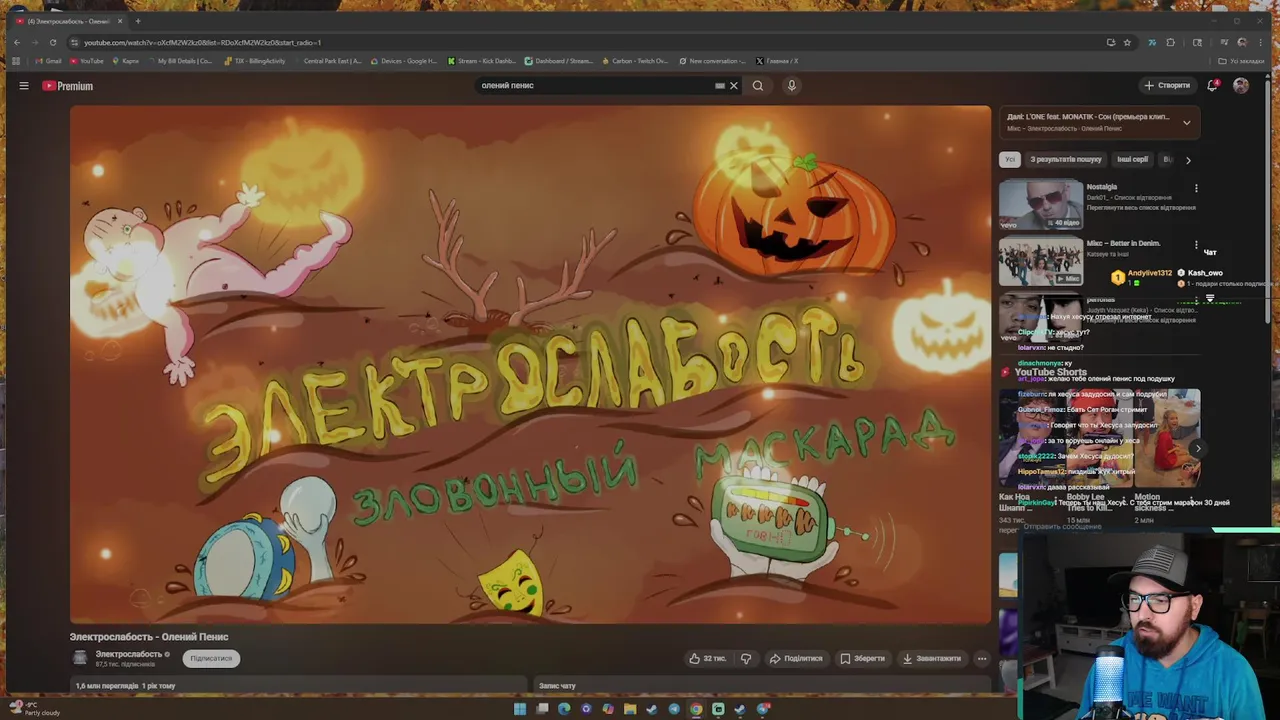Open the YouTube guide hamburger menu
This screenshot has width=1280, height=720.
(x=24, y=86)
